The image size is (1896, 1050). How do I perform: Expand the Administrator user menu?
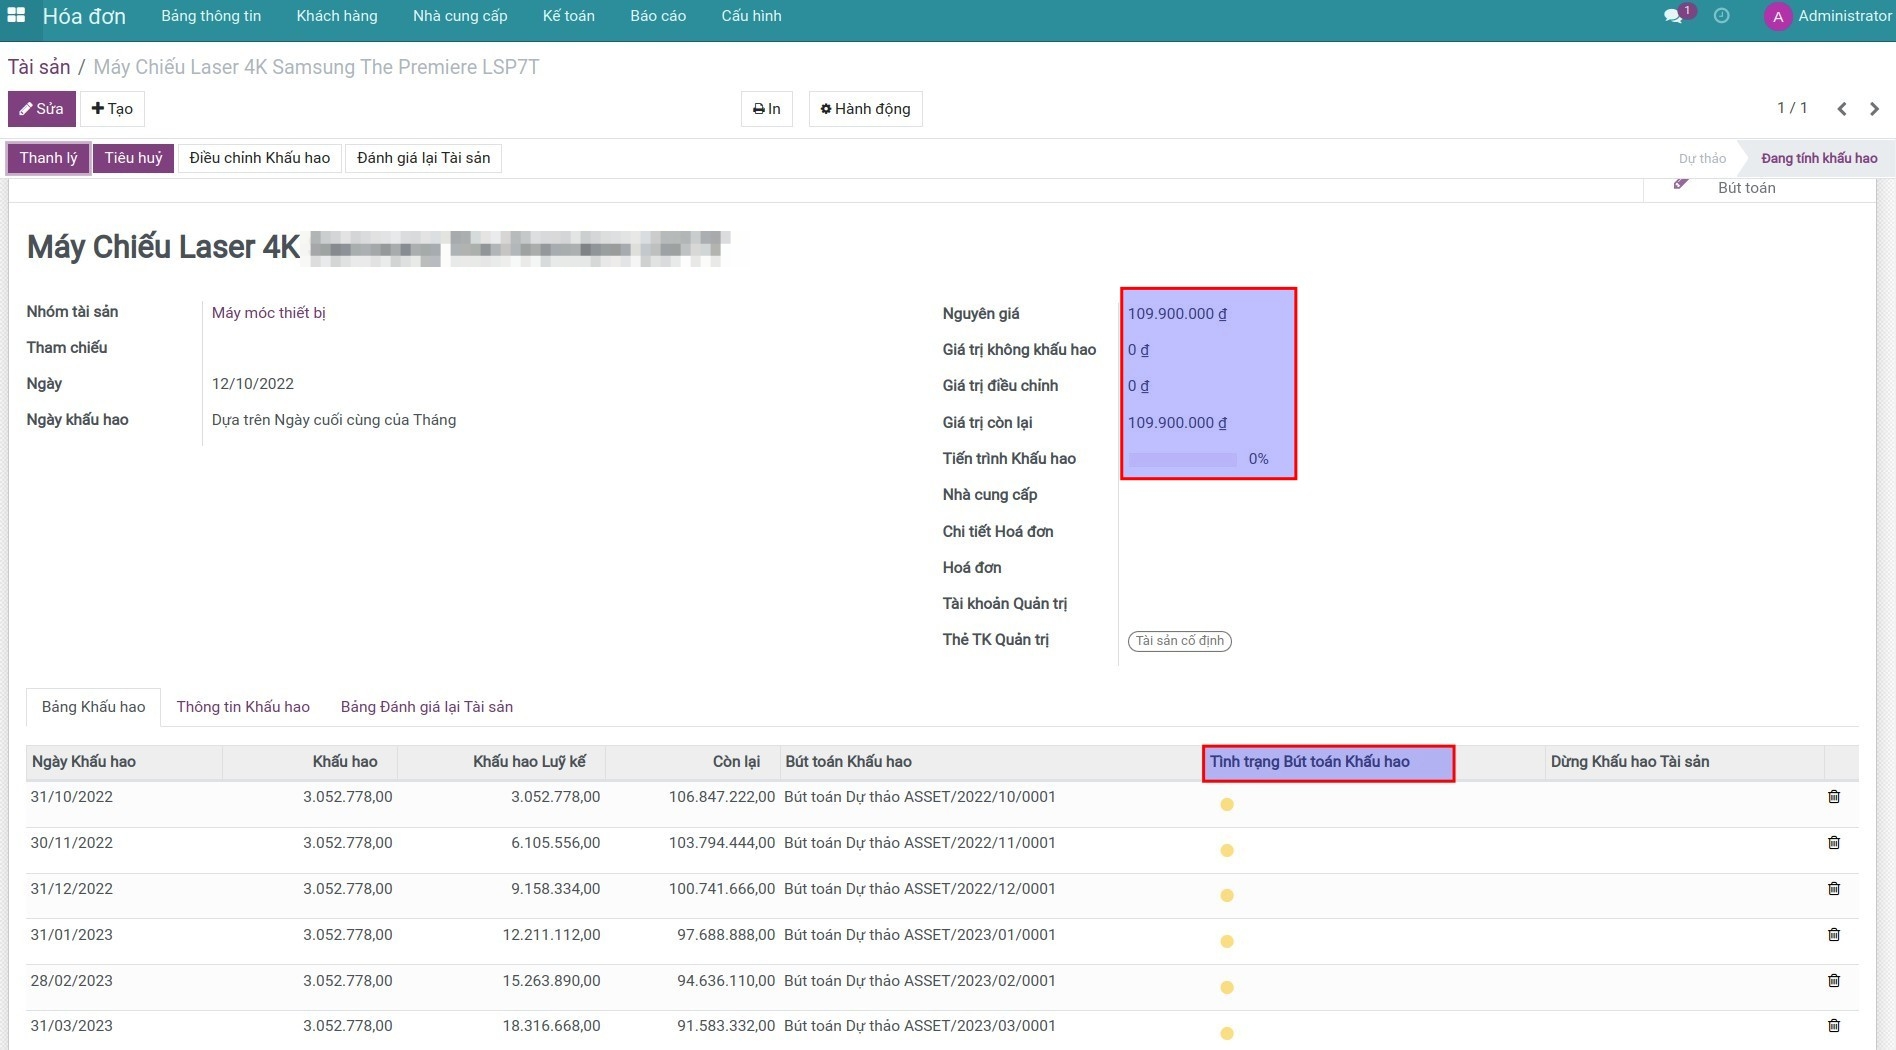1828,16
